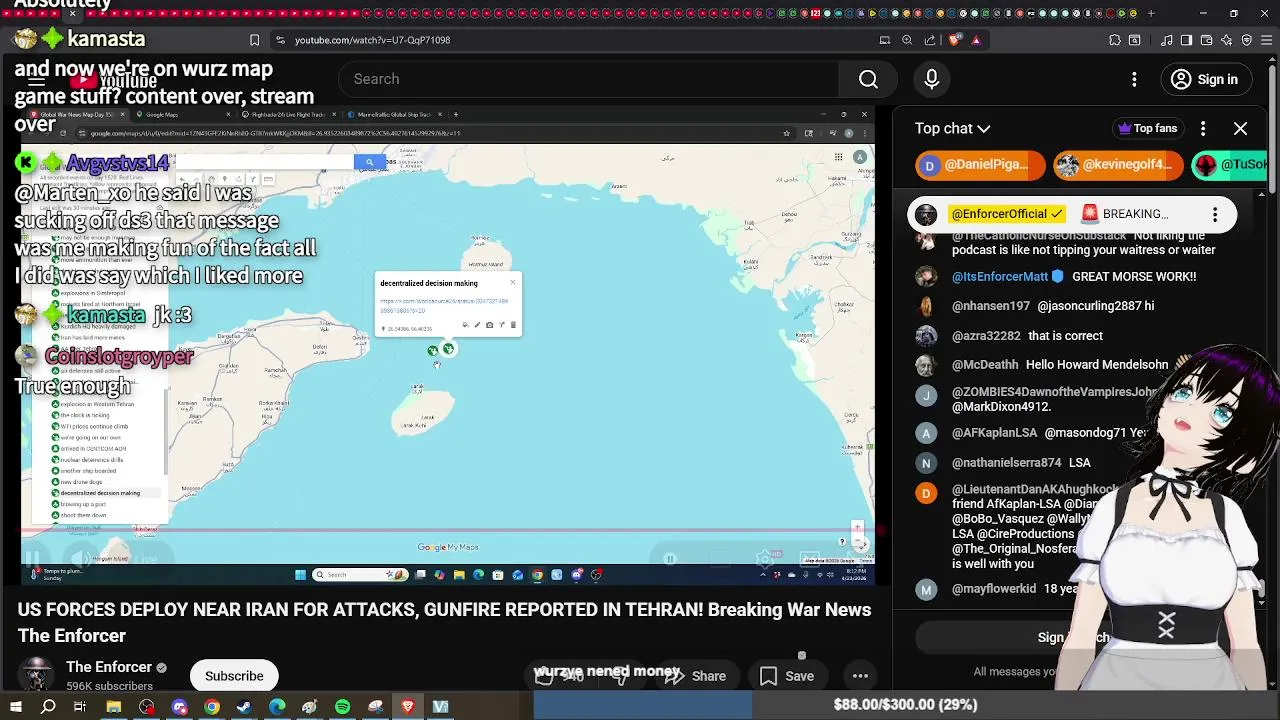Viewport: 1280px width, 720px height.
Task: Open The Enforcer channel link
Action: (109, 667)
